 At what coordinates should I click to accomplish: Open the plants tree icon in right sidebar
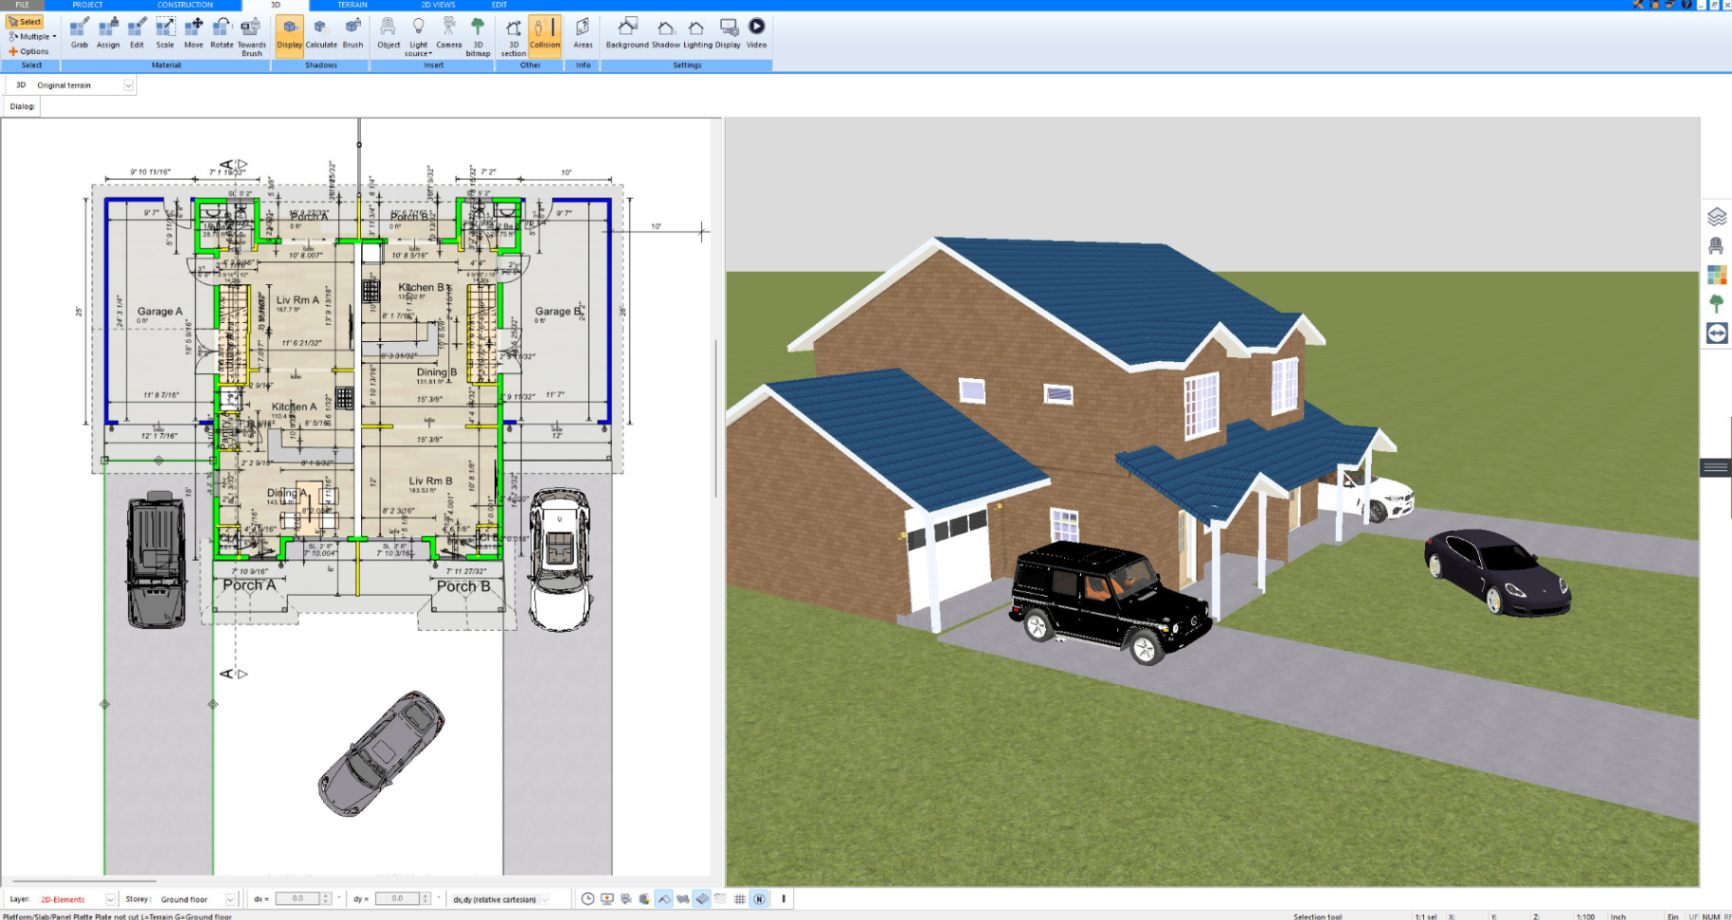click(1717, 303)
